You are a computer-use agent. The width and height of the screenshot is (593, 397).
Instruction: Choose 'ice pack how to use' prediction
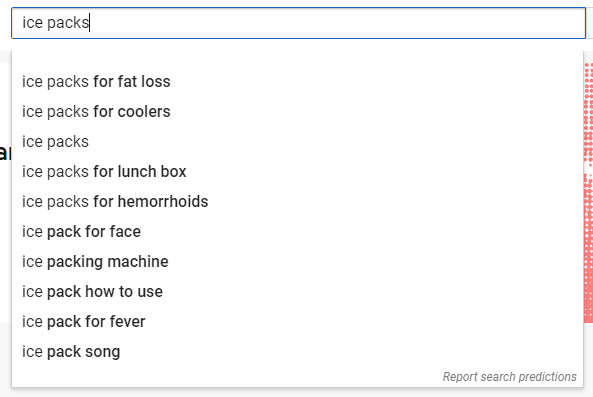click(x=297, y=292)
